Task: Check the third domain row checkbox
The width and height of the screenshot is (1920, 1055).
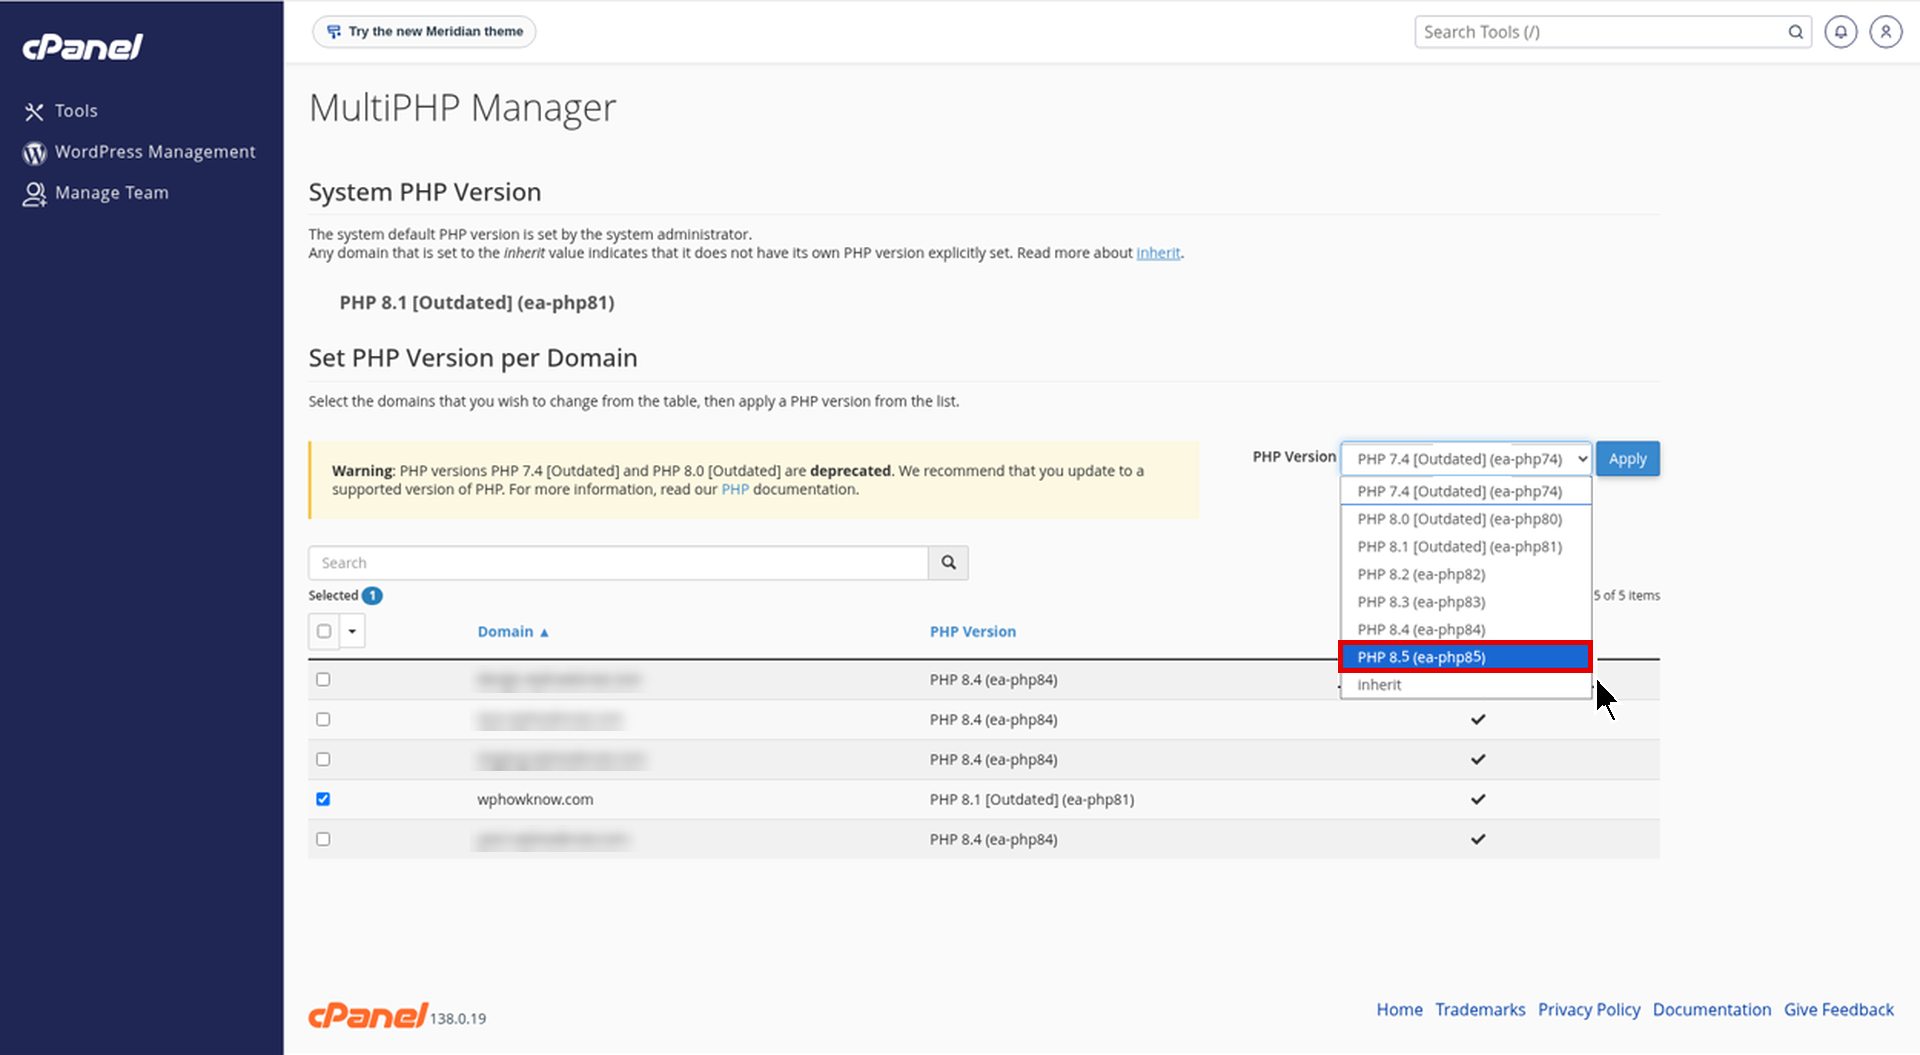Action: click(323, 760)
